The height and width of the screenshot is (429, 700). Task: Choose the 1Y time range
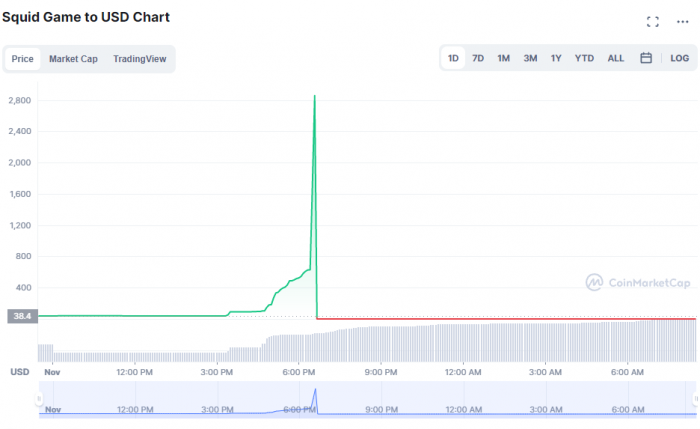[x=556, y=58]
